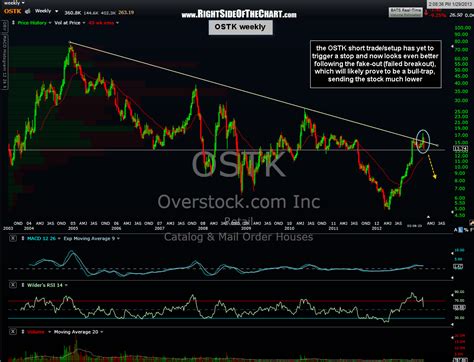Click the 2005 year label on time axis
Screen dimensions: 474x362
click(73, 228)
